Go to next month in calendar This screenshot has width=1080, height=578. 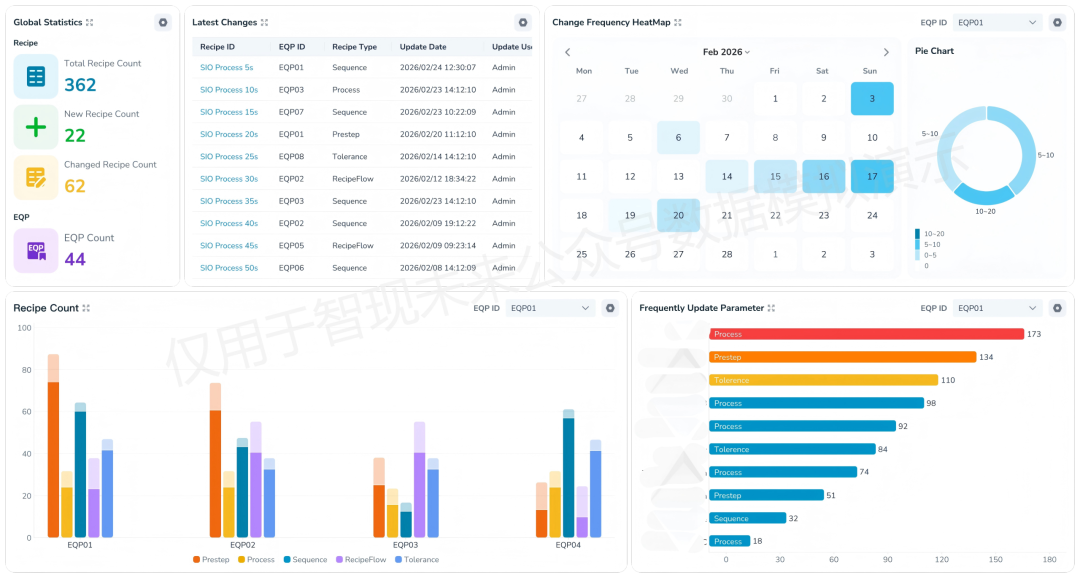pos(886,52)
